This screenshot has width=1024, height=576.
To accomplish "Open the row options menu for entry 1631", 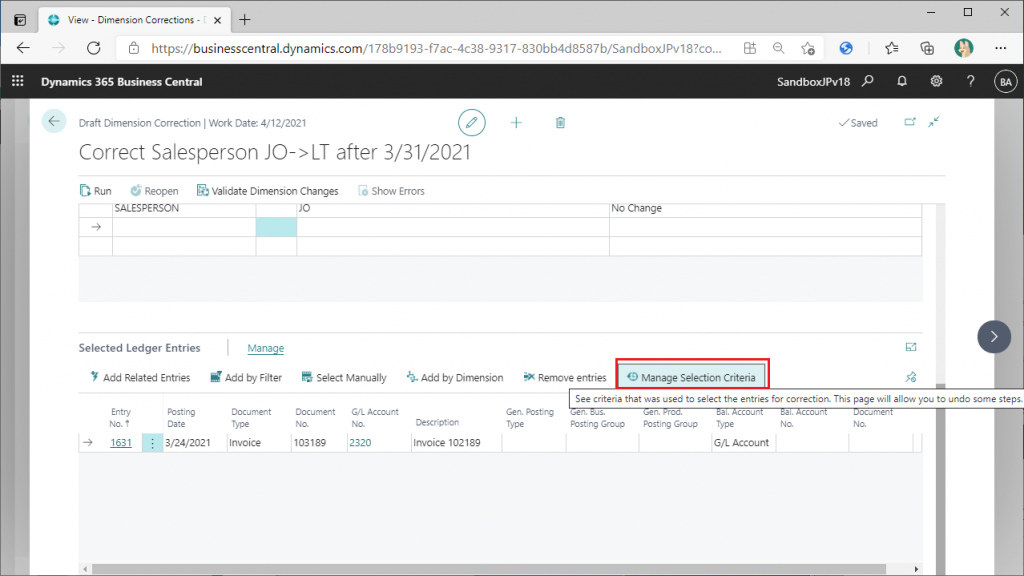I will (x=152, y=442).
